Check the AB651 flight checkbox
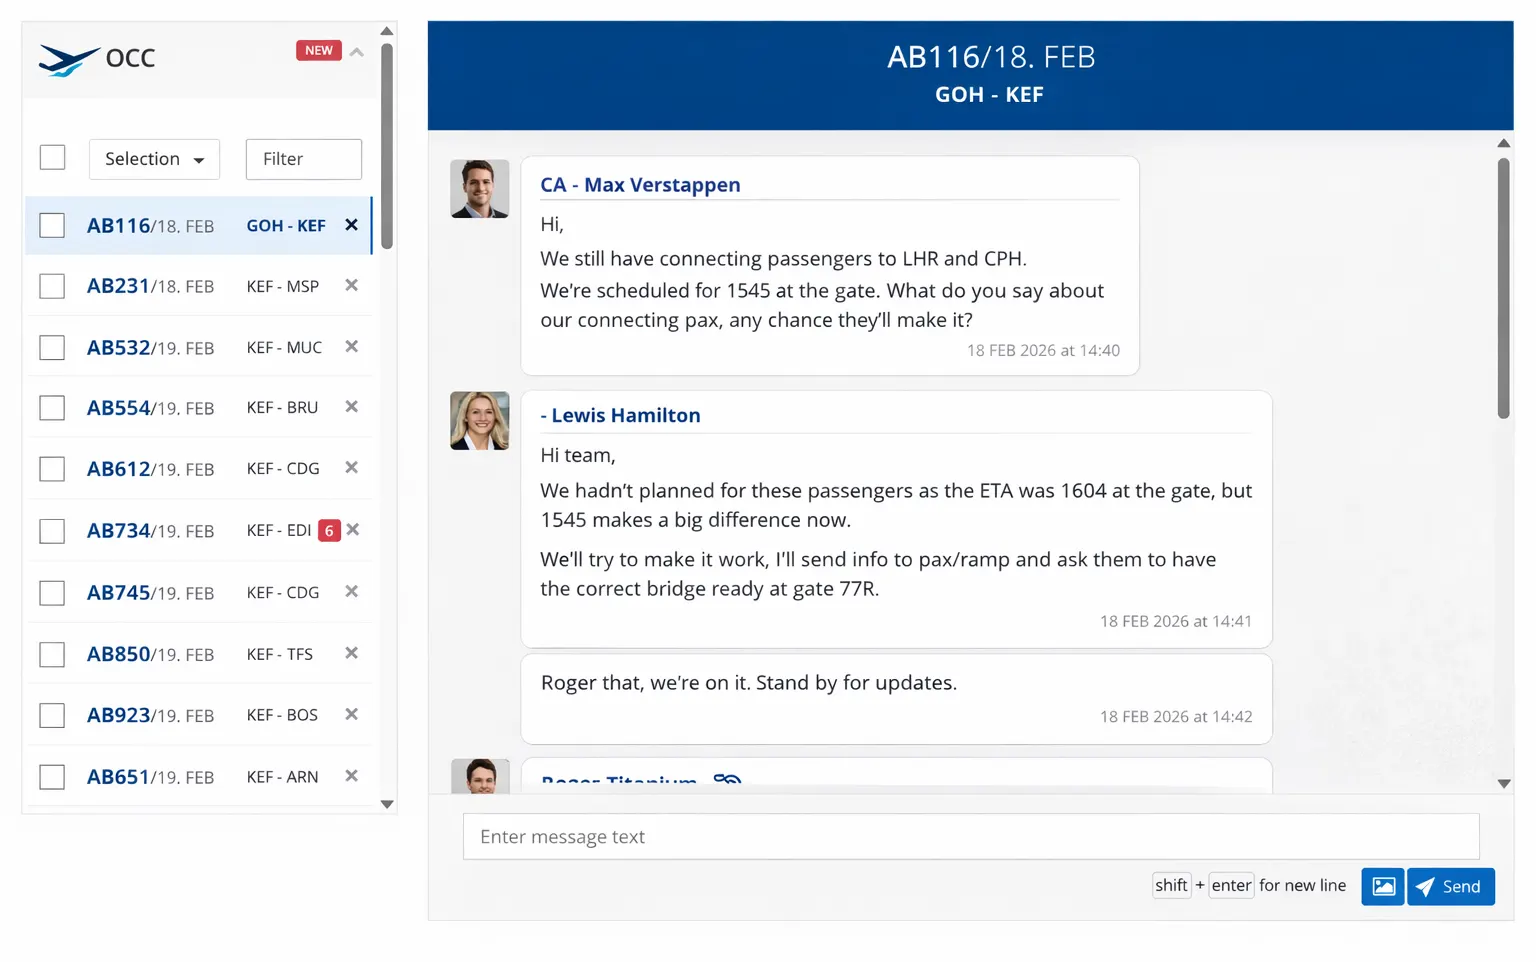 pos(52,777)
